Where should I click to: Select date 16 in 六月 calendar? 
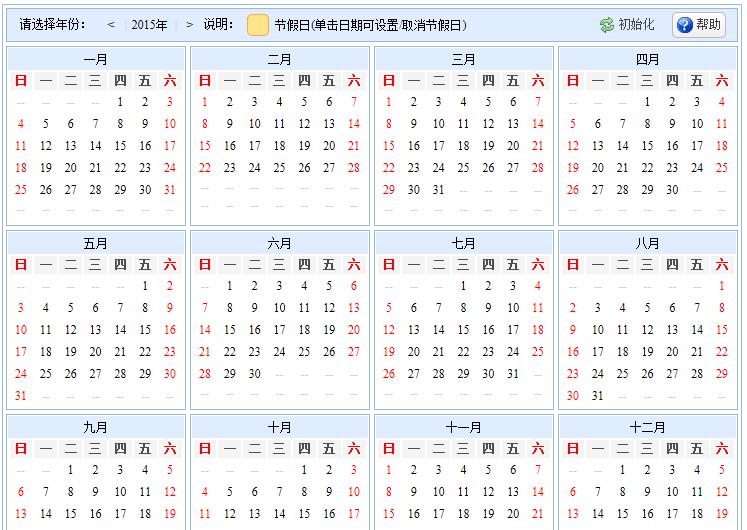click(255, 330)
